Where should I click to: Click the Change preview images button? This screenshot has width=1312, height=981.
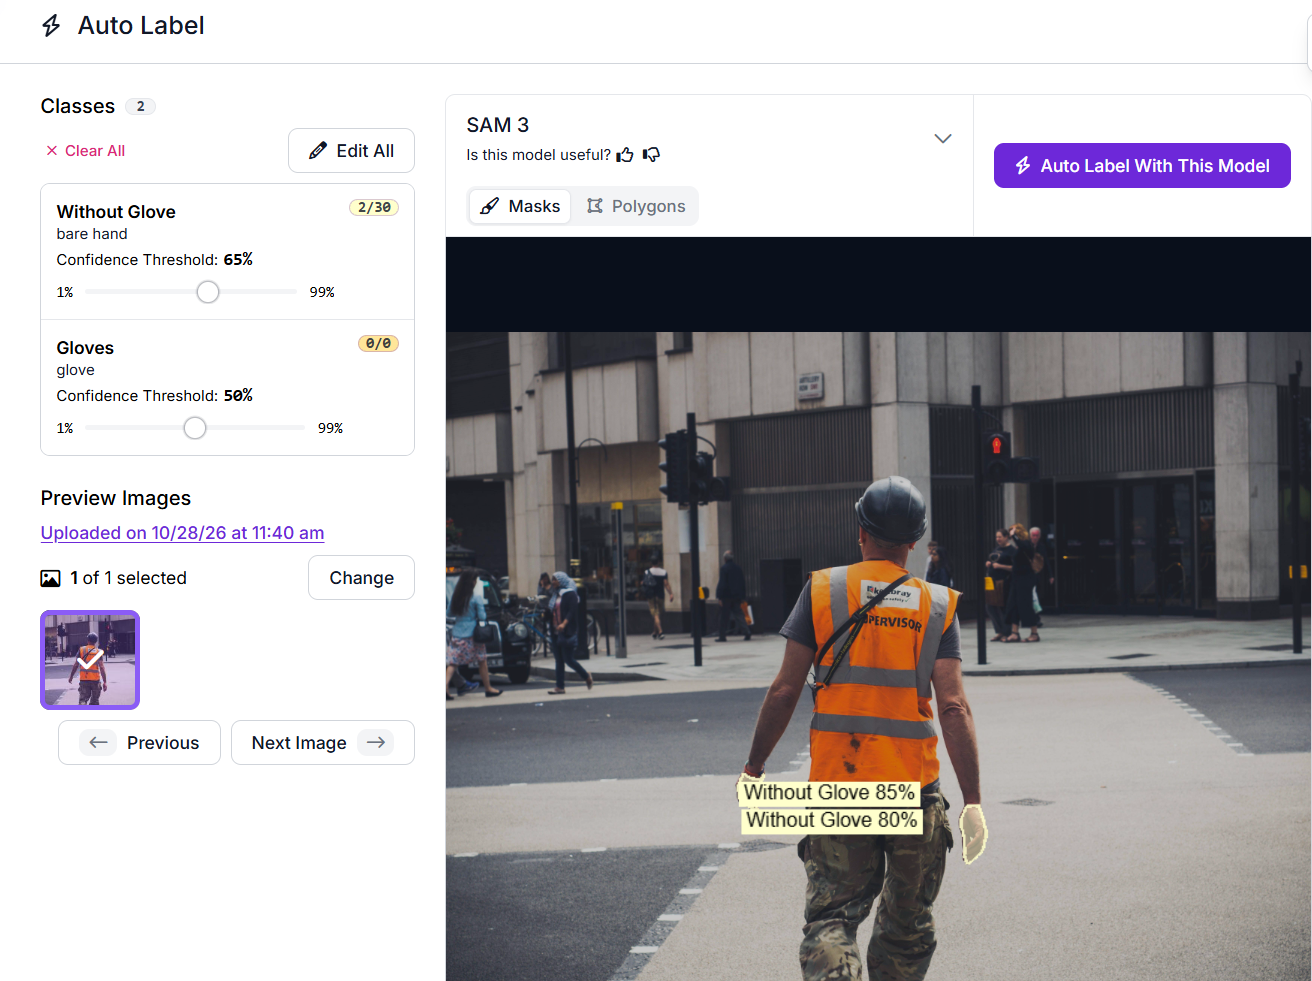[361, 578]
